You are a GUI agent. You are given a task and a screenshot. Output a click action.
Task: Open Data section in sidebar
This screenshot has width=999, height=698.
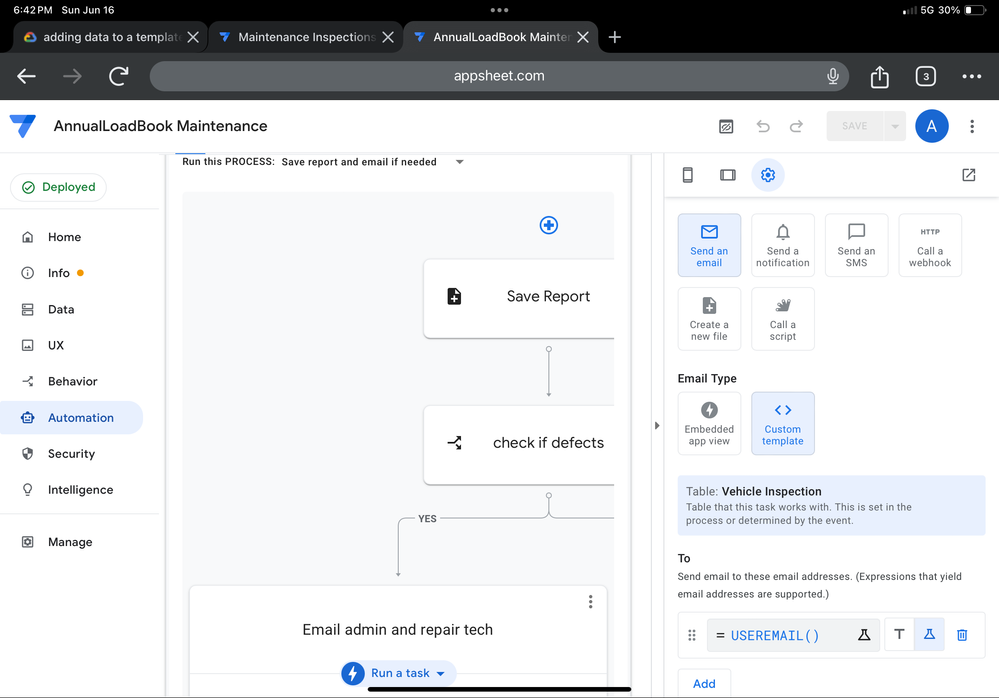pyautogui.click(x=61, y=310)
